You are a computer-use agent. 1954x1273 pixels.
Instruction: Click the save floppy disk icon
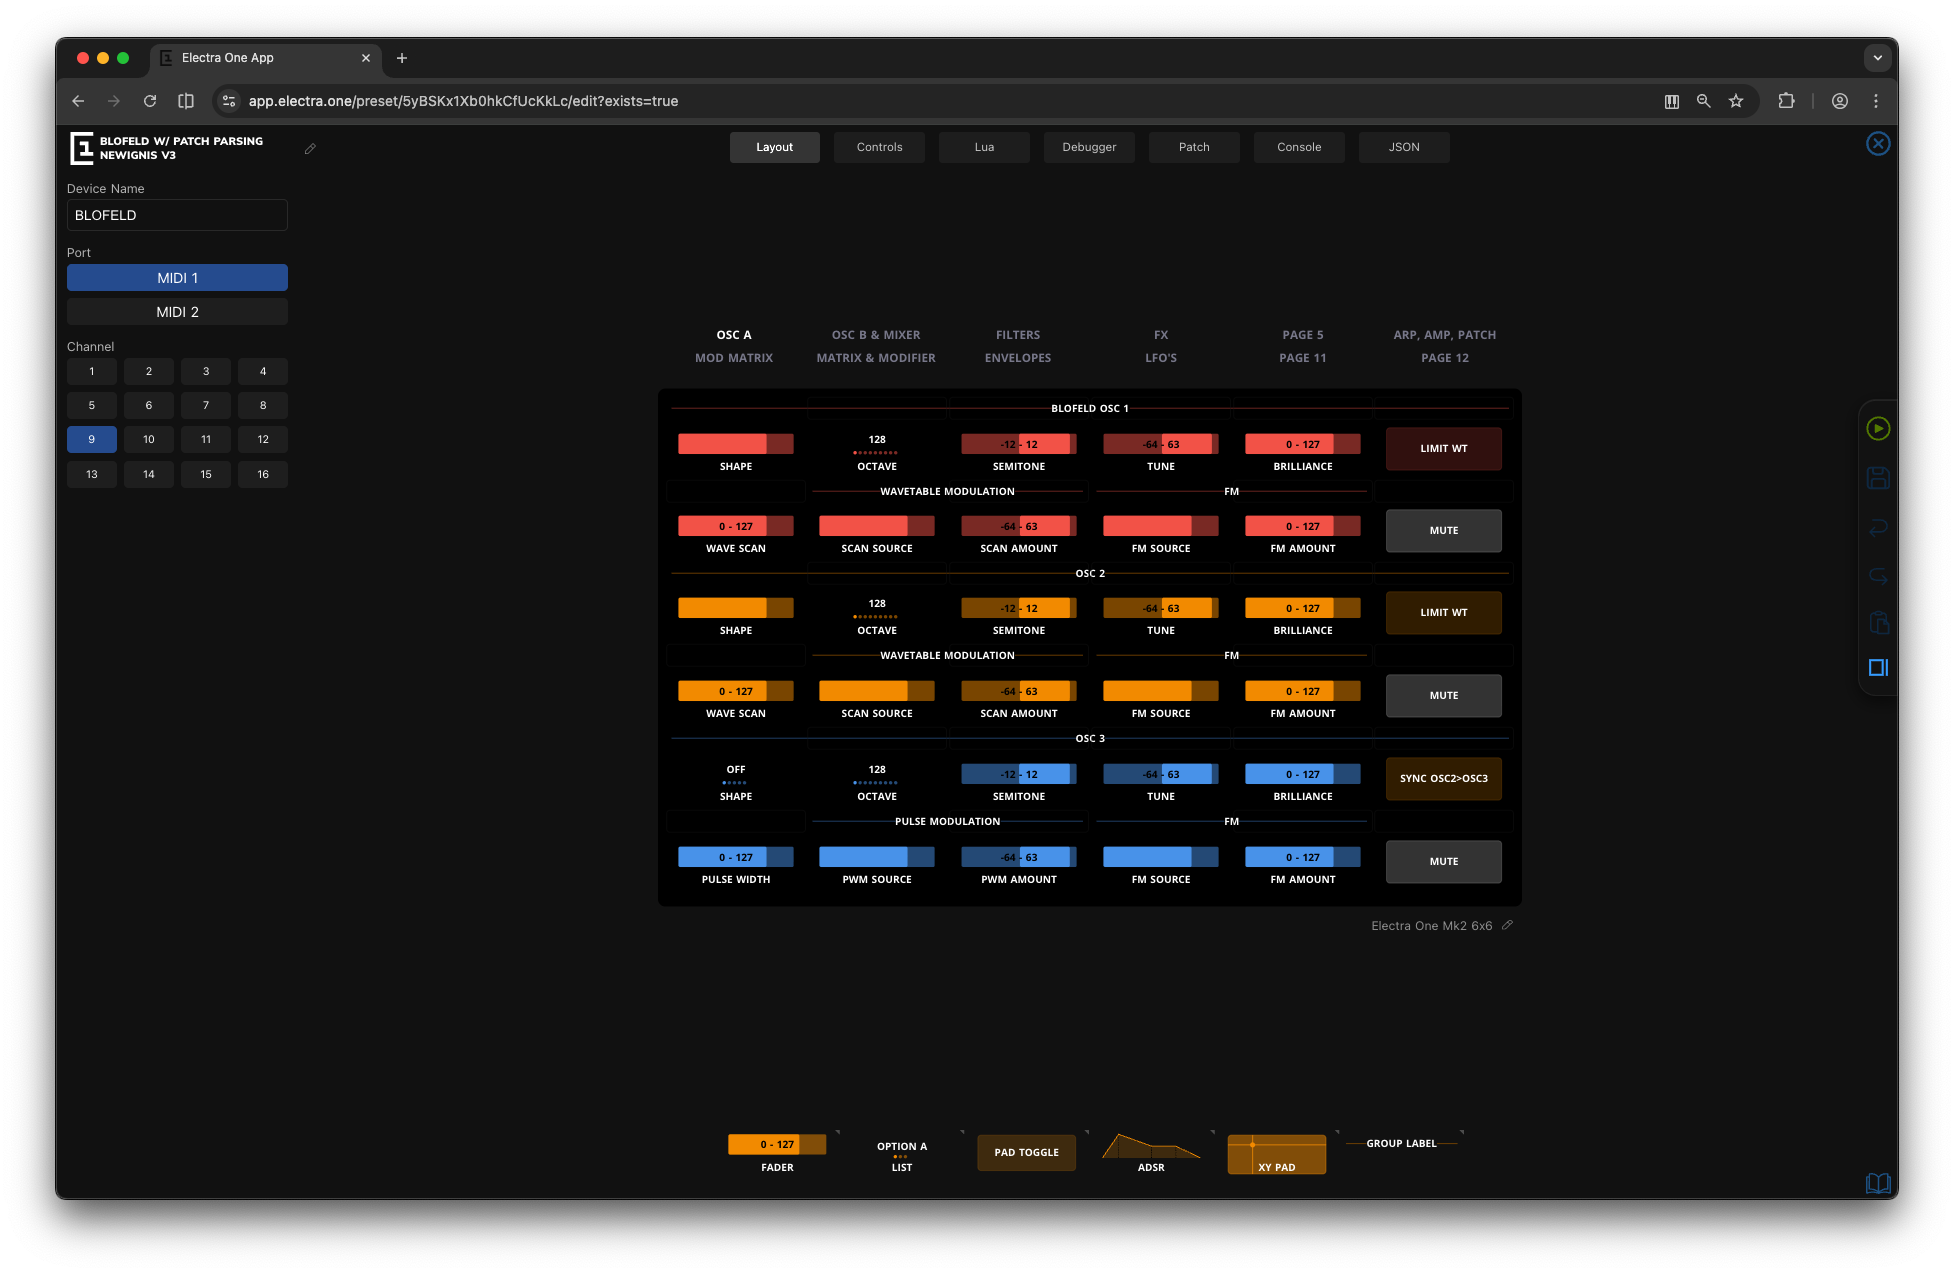[x=1878, y=478]
